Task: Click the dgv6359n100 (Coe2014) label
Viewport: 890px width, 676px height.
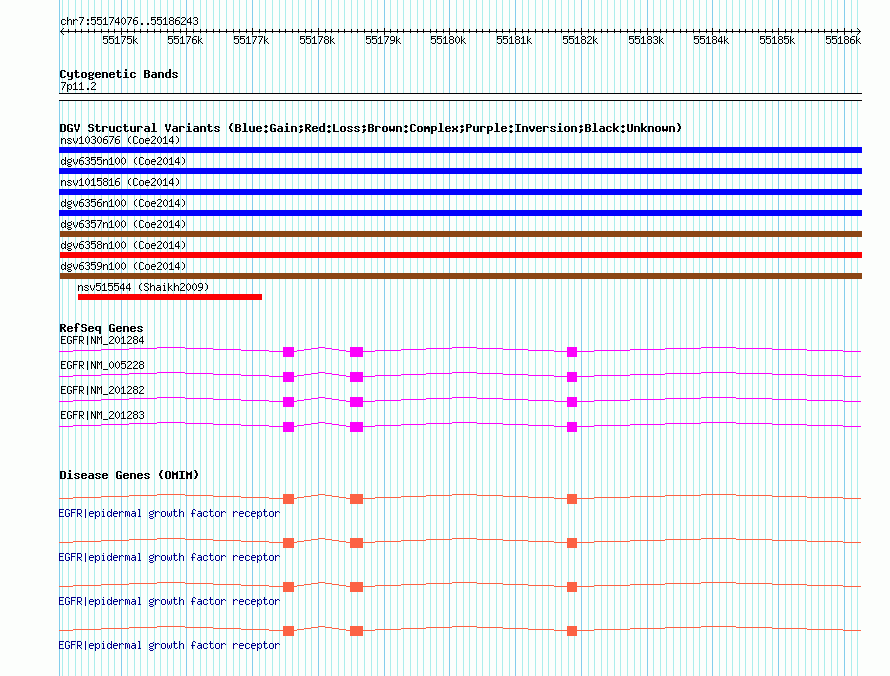Action: [x=123, y=266]
